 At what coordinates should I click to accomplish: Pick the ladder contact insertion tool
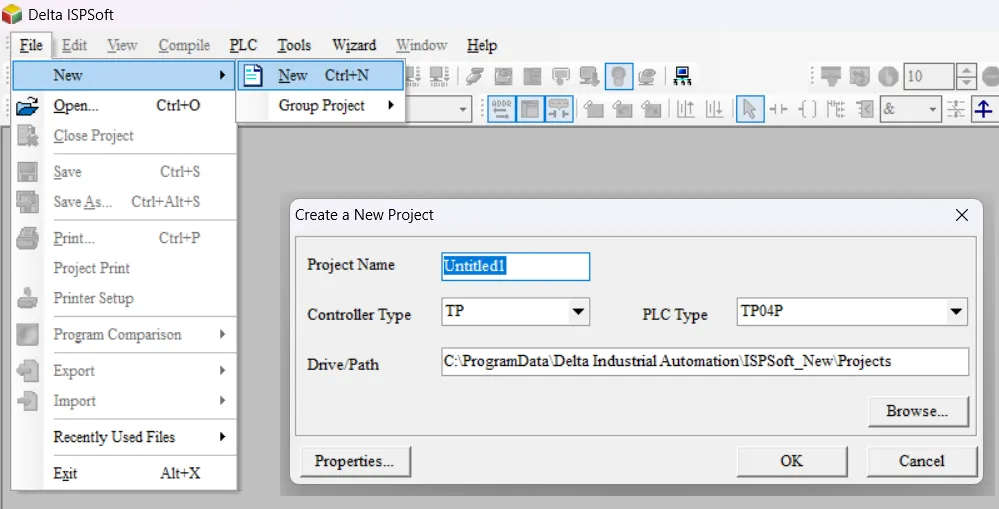click(779, 110)
